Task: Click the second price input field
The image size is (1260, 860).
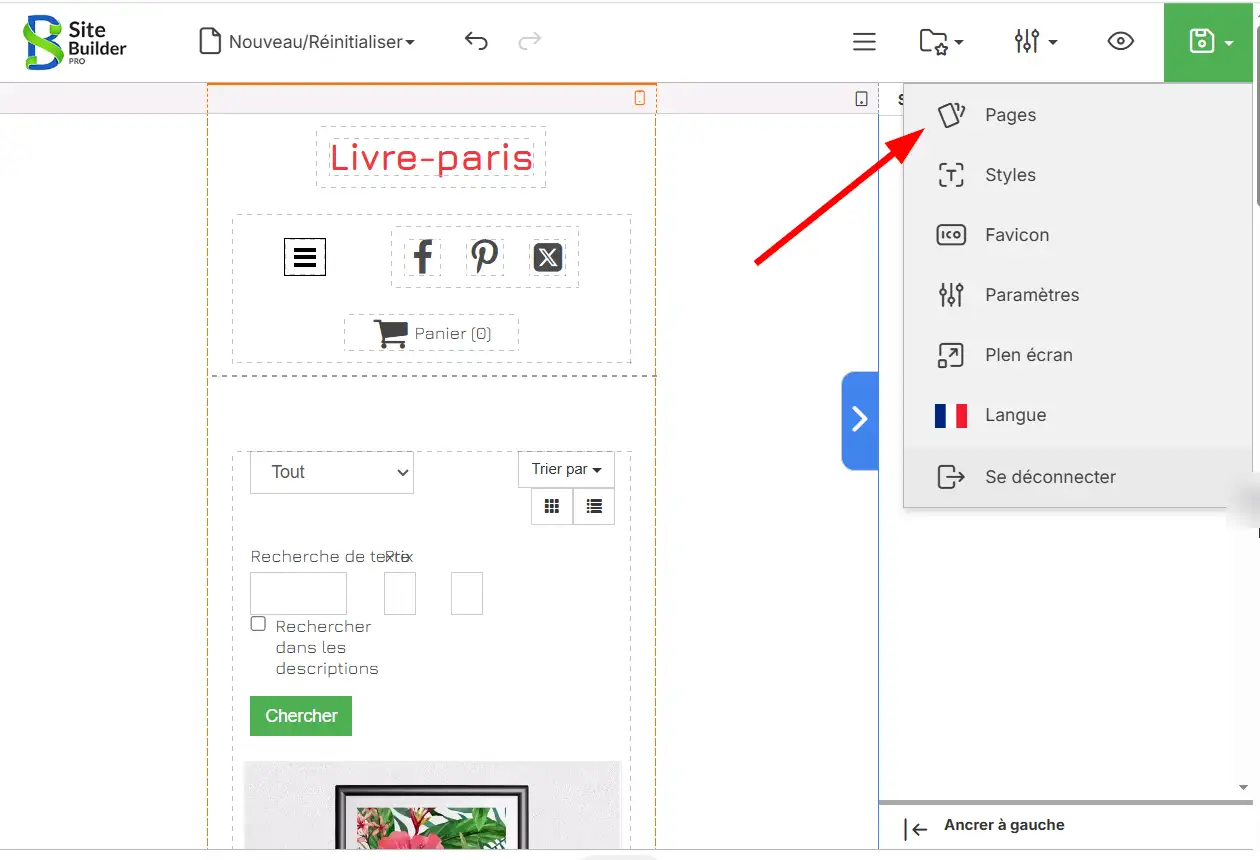Action: click(467, 593)
